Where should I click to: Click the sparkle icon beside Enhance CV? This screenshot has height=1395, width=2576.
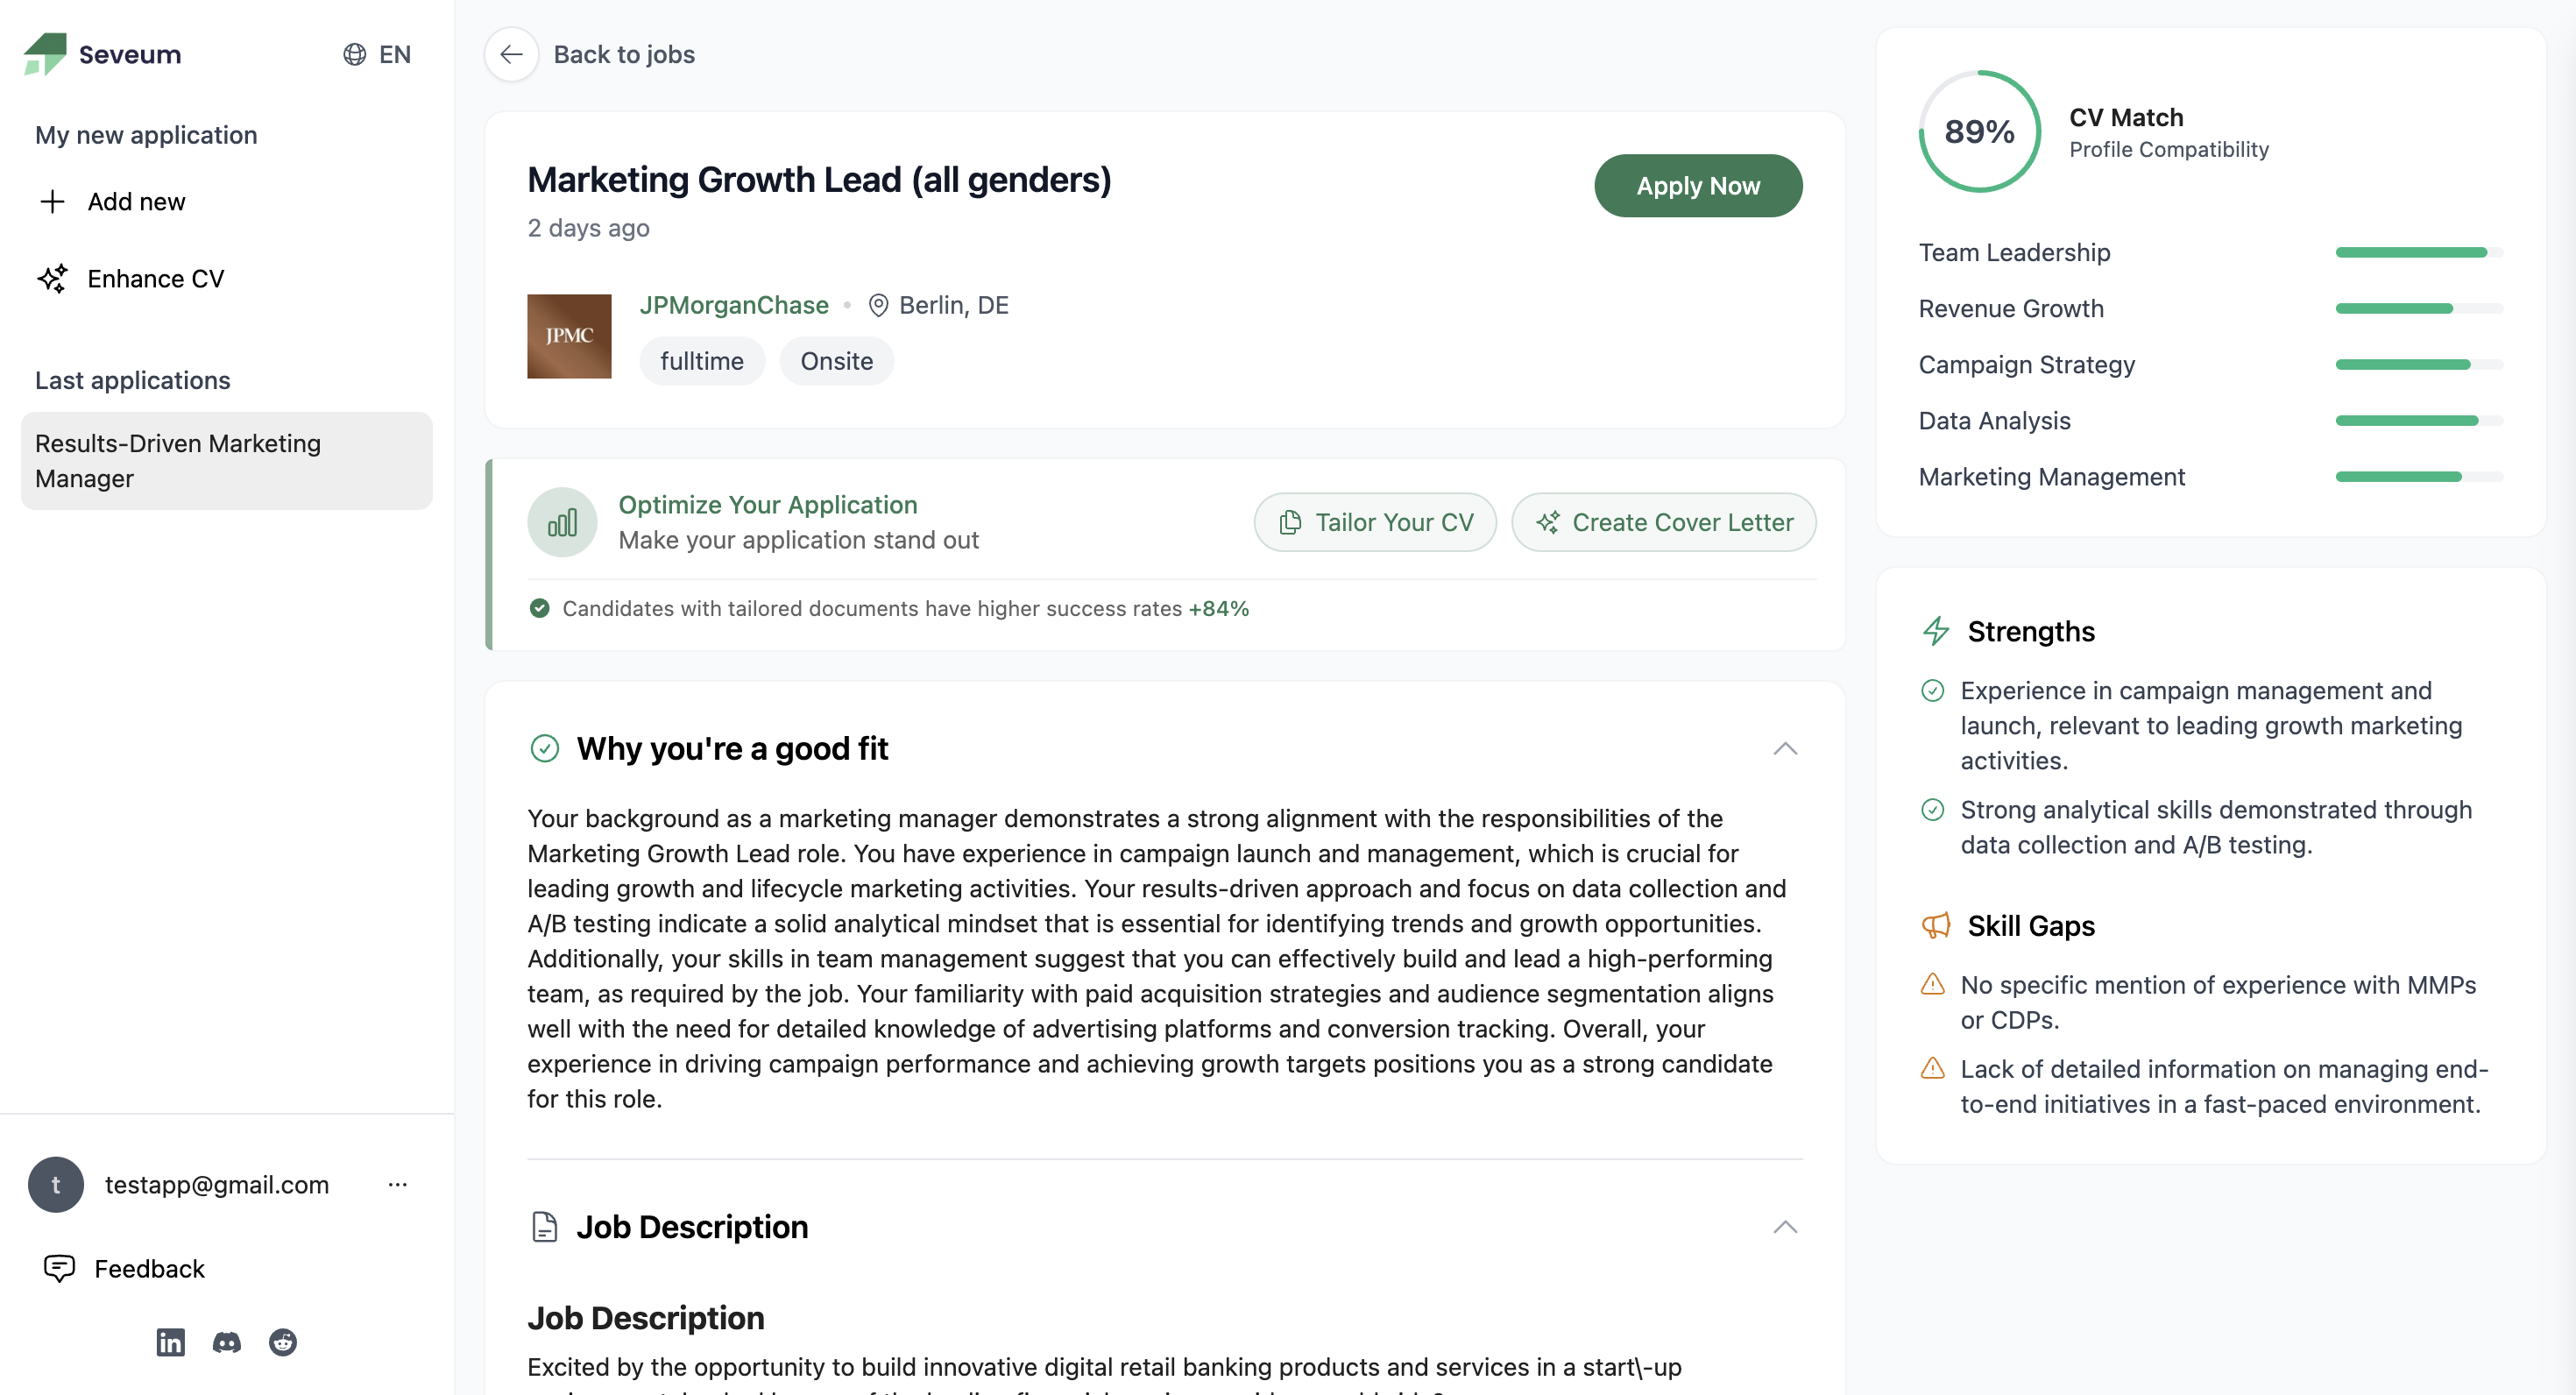[52, 279]
